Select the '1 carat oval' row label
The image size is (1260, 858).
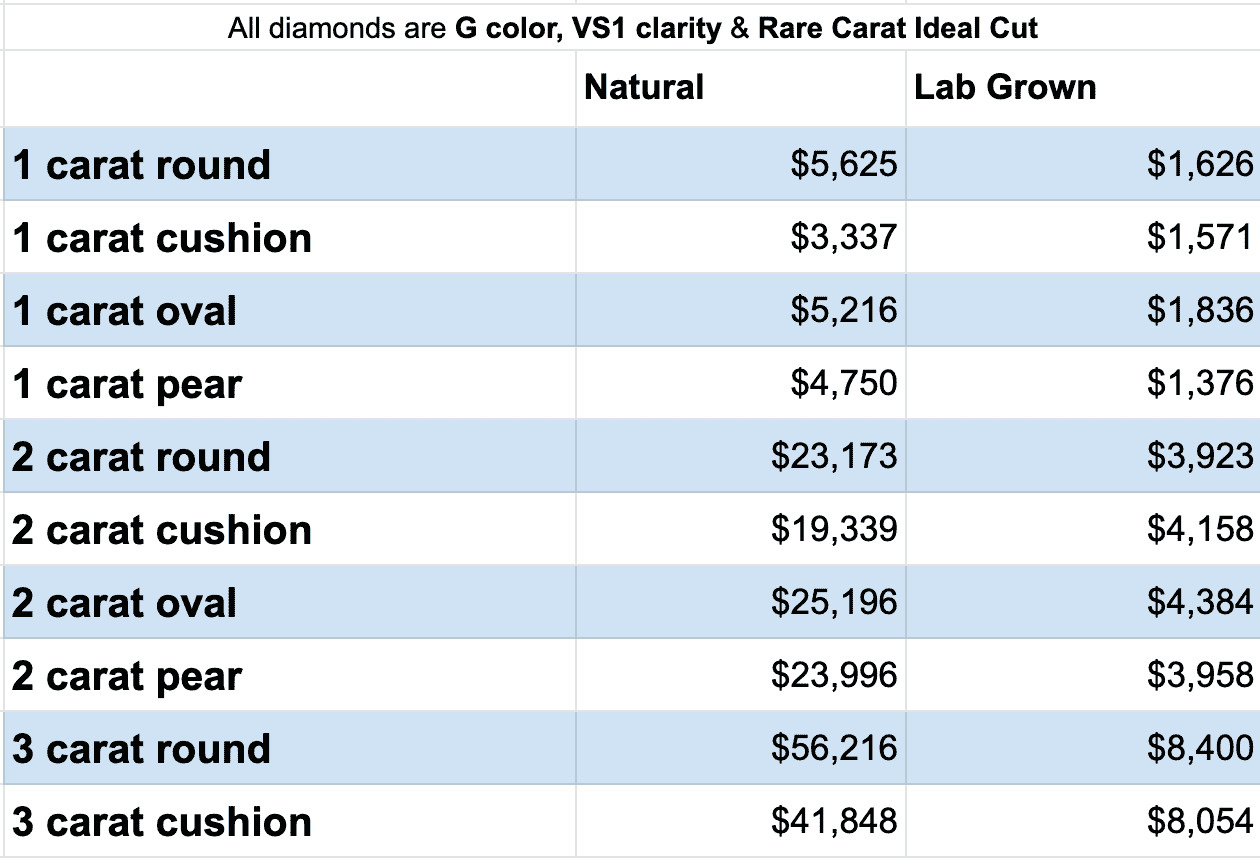[x=125, y=311]
